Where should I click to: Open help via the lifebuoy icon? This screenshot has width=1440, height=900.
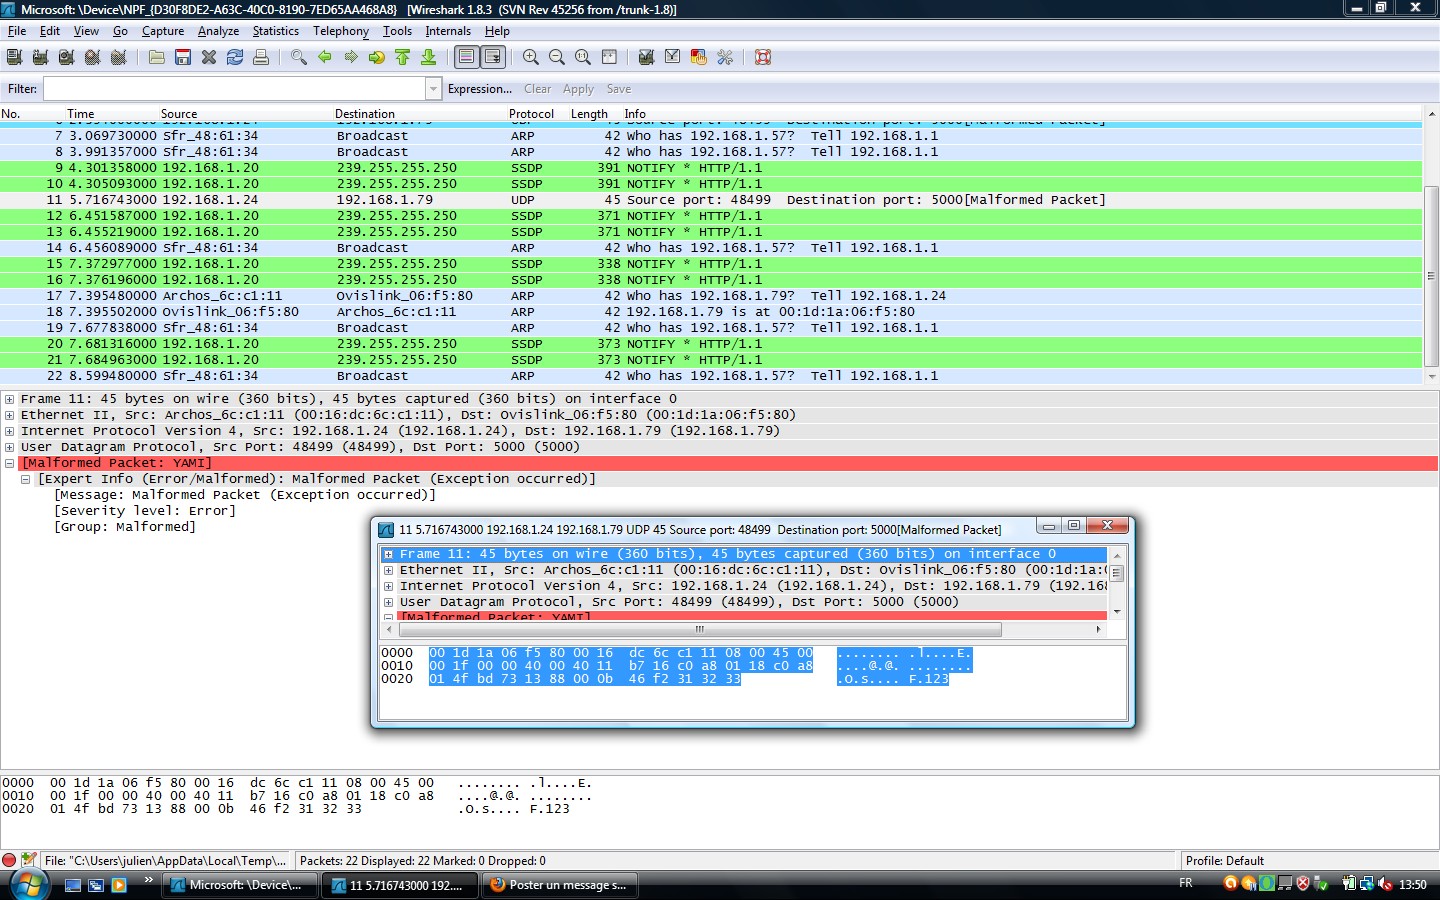click(763, 57)
